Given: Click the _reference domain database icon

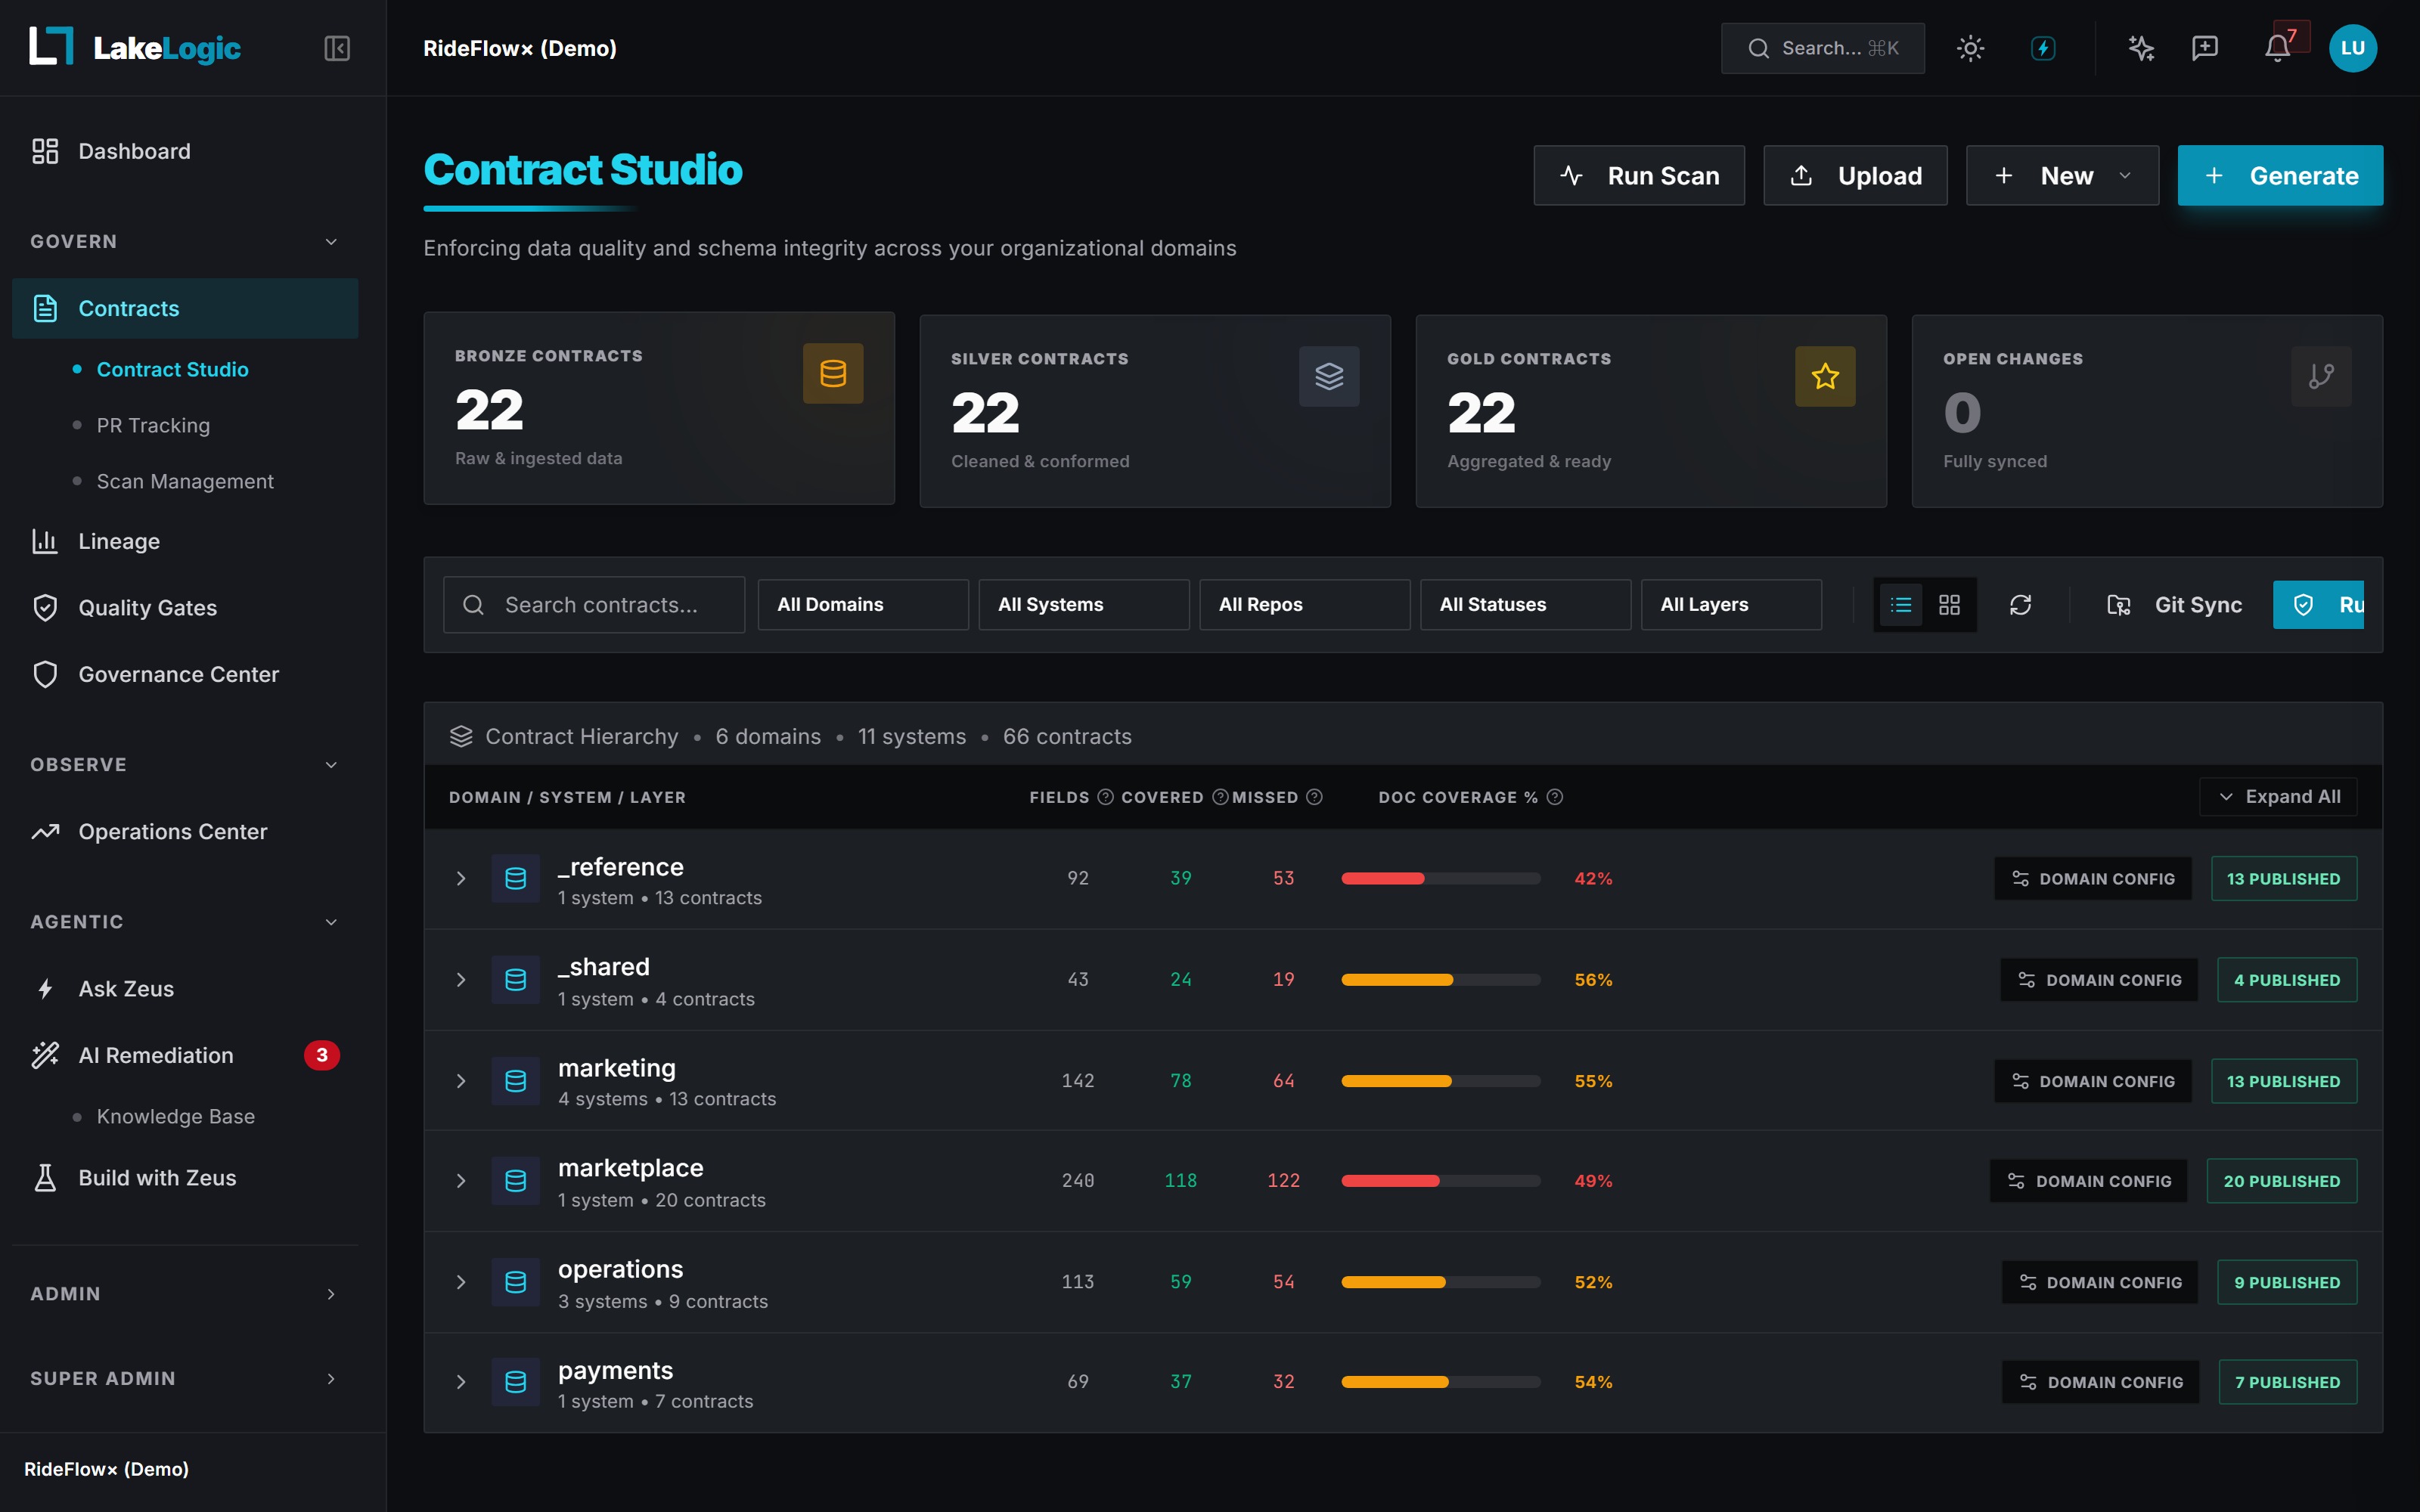Looking at the screenshot, I should tap(515, 878).
